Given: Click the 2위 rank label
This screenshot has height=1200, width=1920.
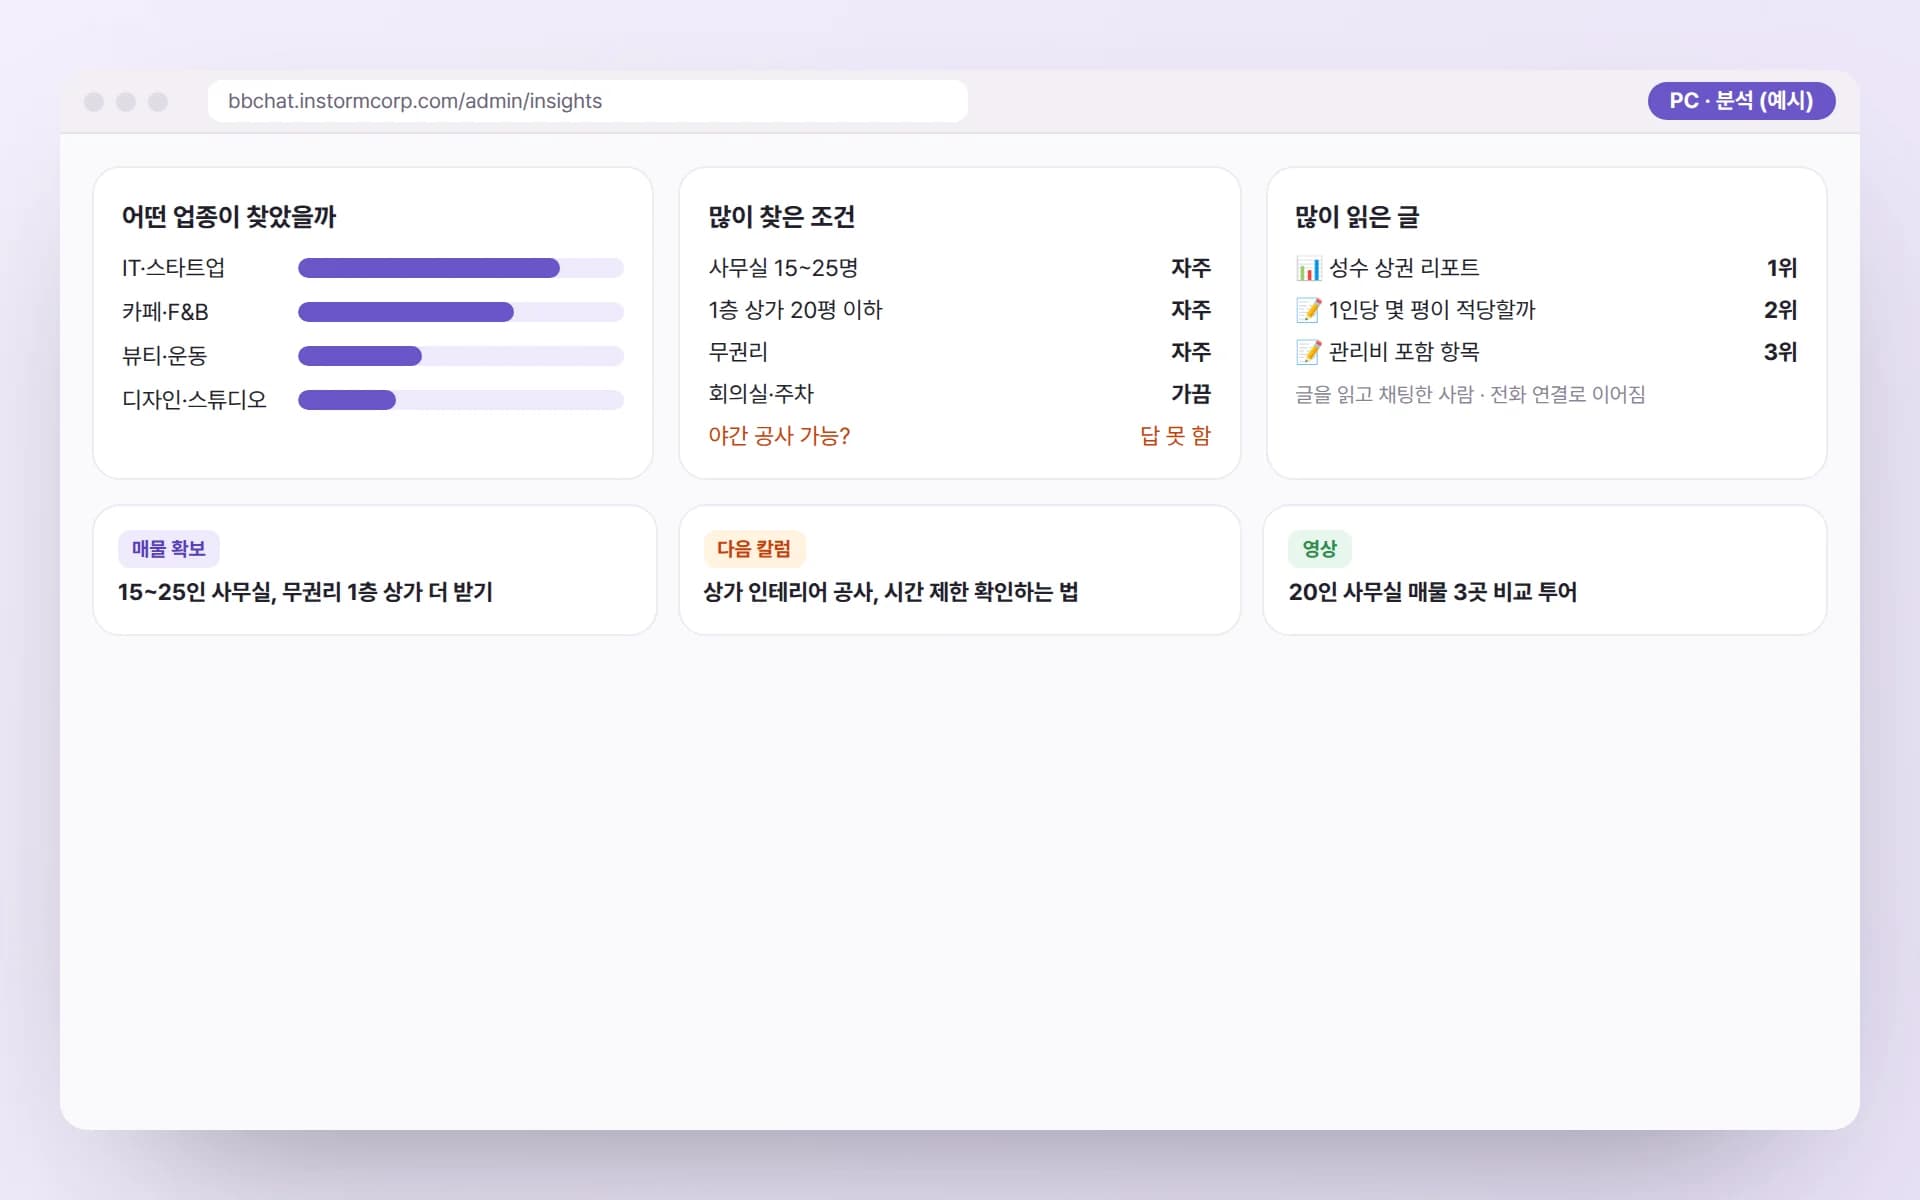Looking at the screenshot, I should tap(1781, 310).
